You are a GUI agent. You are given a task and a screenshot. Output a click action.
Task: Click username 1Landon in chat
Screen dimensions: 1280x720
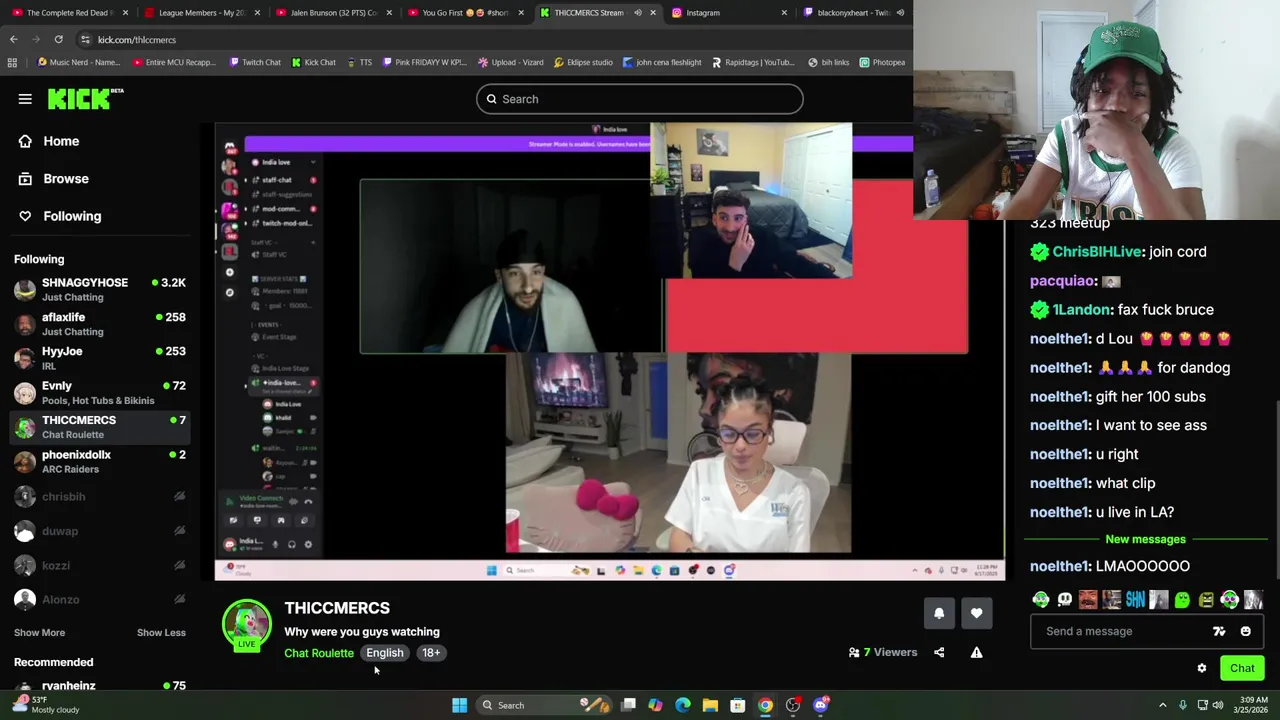click(1081, 310)
